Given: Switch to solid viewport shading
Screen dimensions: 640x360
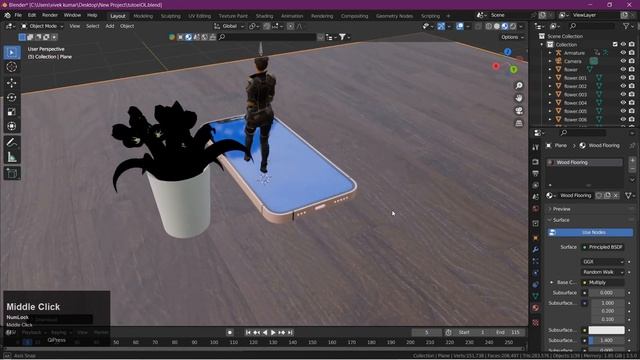Looking at the screenshot, I should pos(497,26).
